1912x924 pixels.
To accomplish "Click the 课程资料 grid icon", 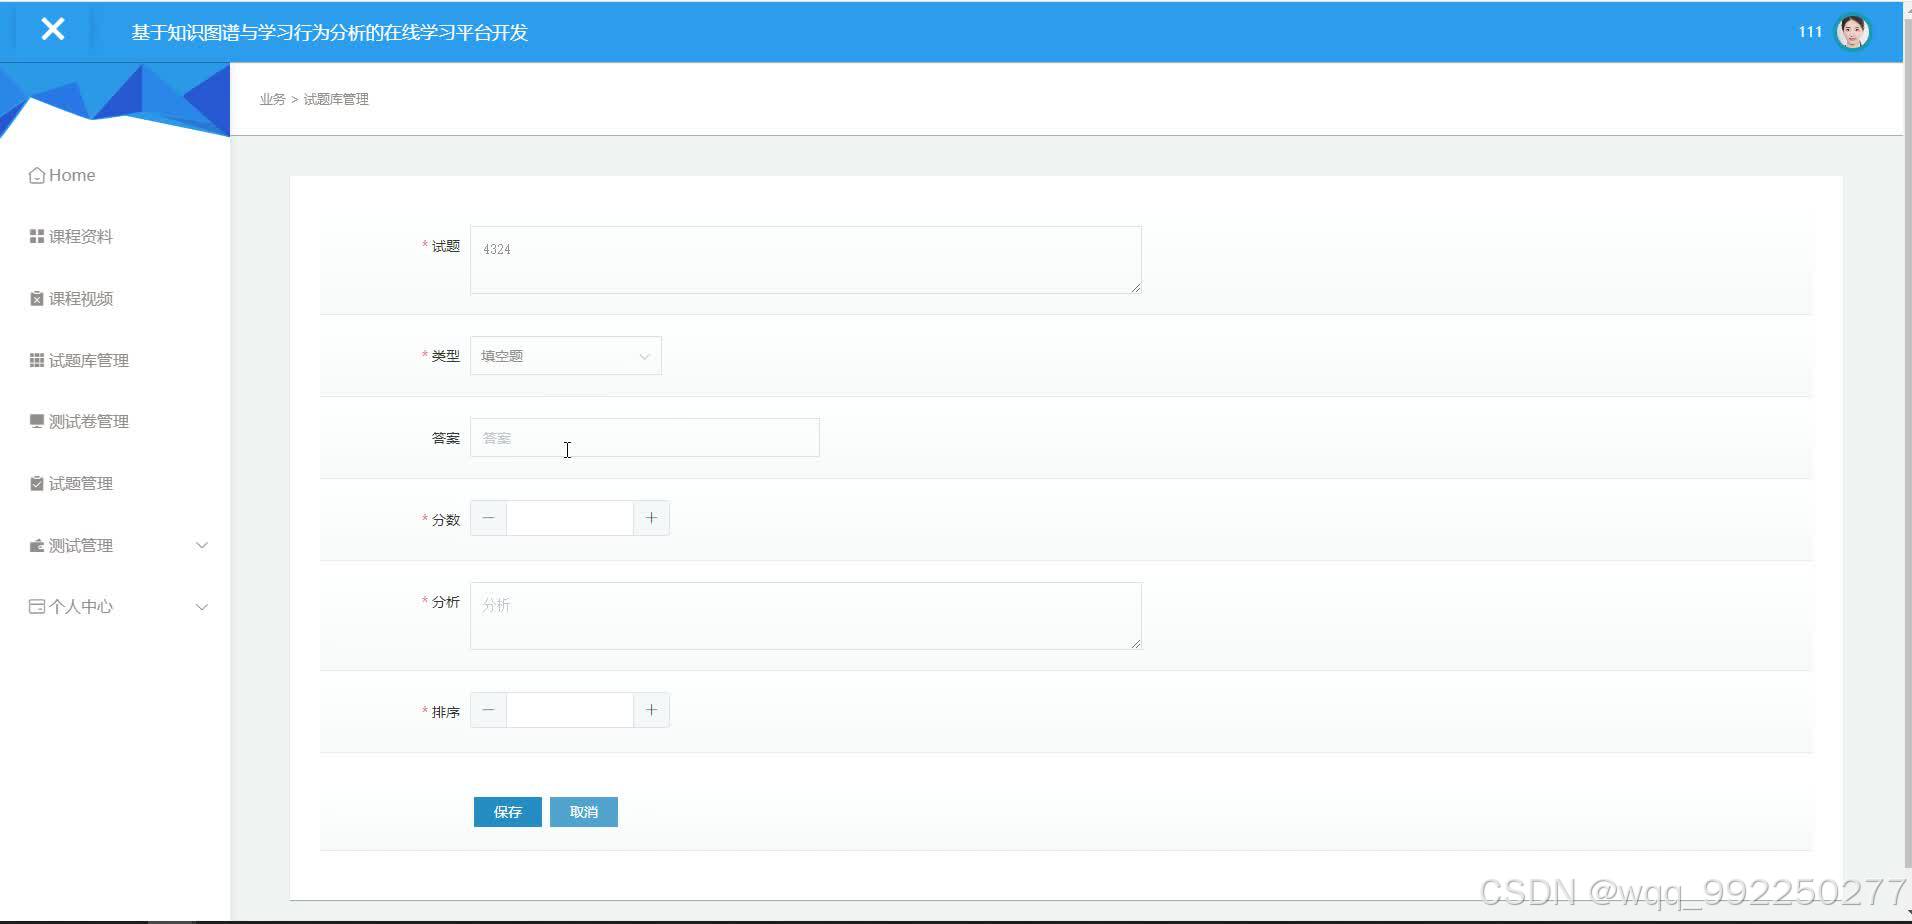I will 37,236.
